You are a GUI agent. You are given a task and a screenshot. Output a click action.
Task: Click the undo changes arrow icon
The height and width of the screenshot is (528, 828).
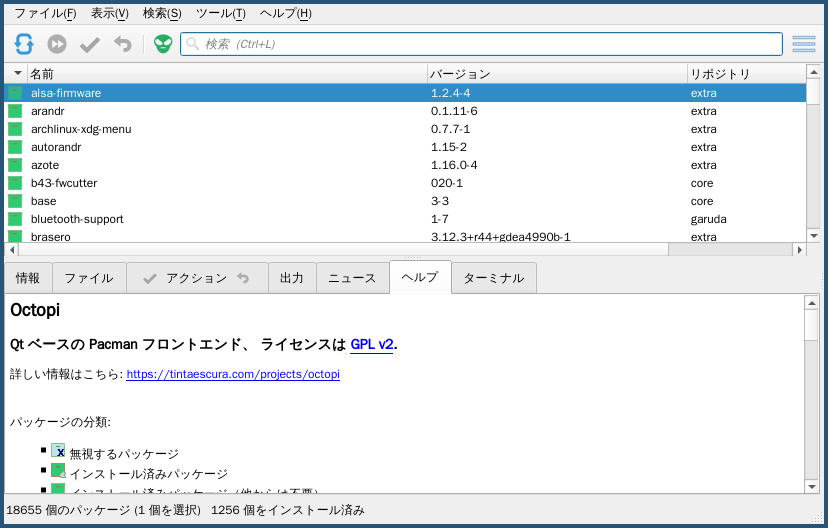coord(123,44)
